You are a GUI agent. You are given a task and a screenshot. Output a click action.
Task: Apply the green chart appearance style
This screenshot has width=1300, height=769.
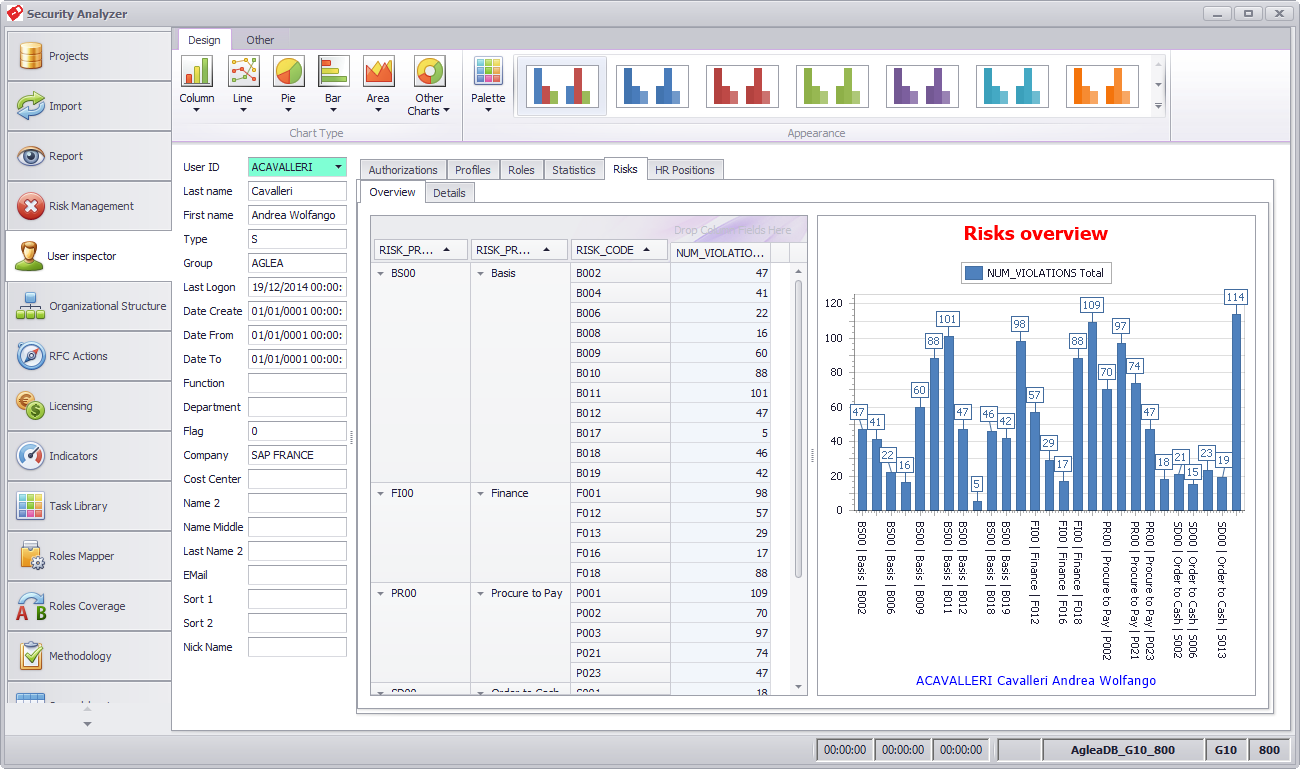(x=832, y=86)
